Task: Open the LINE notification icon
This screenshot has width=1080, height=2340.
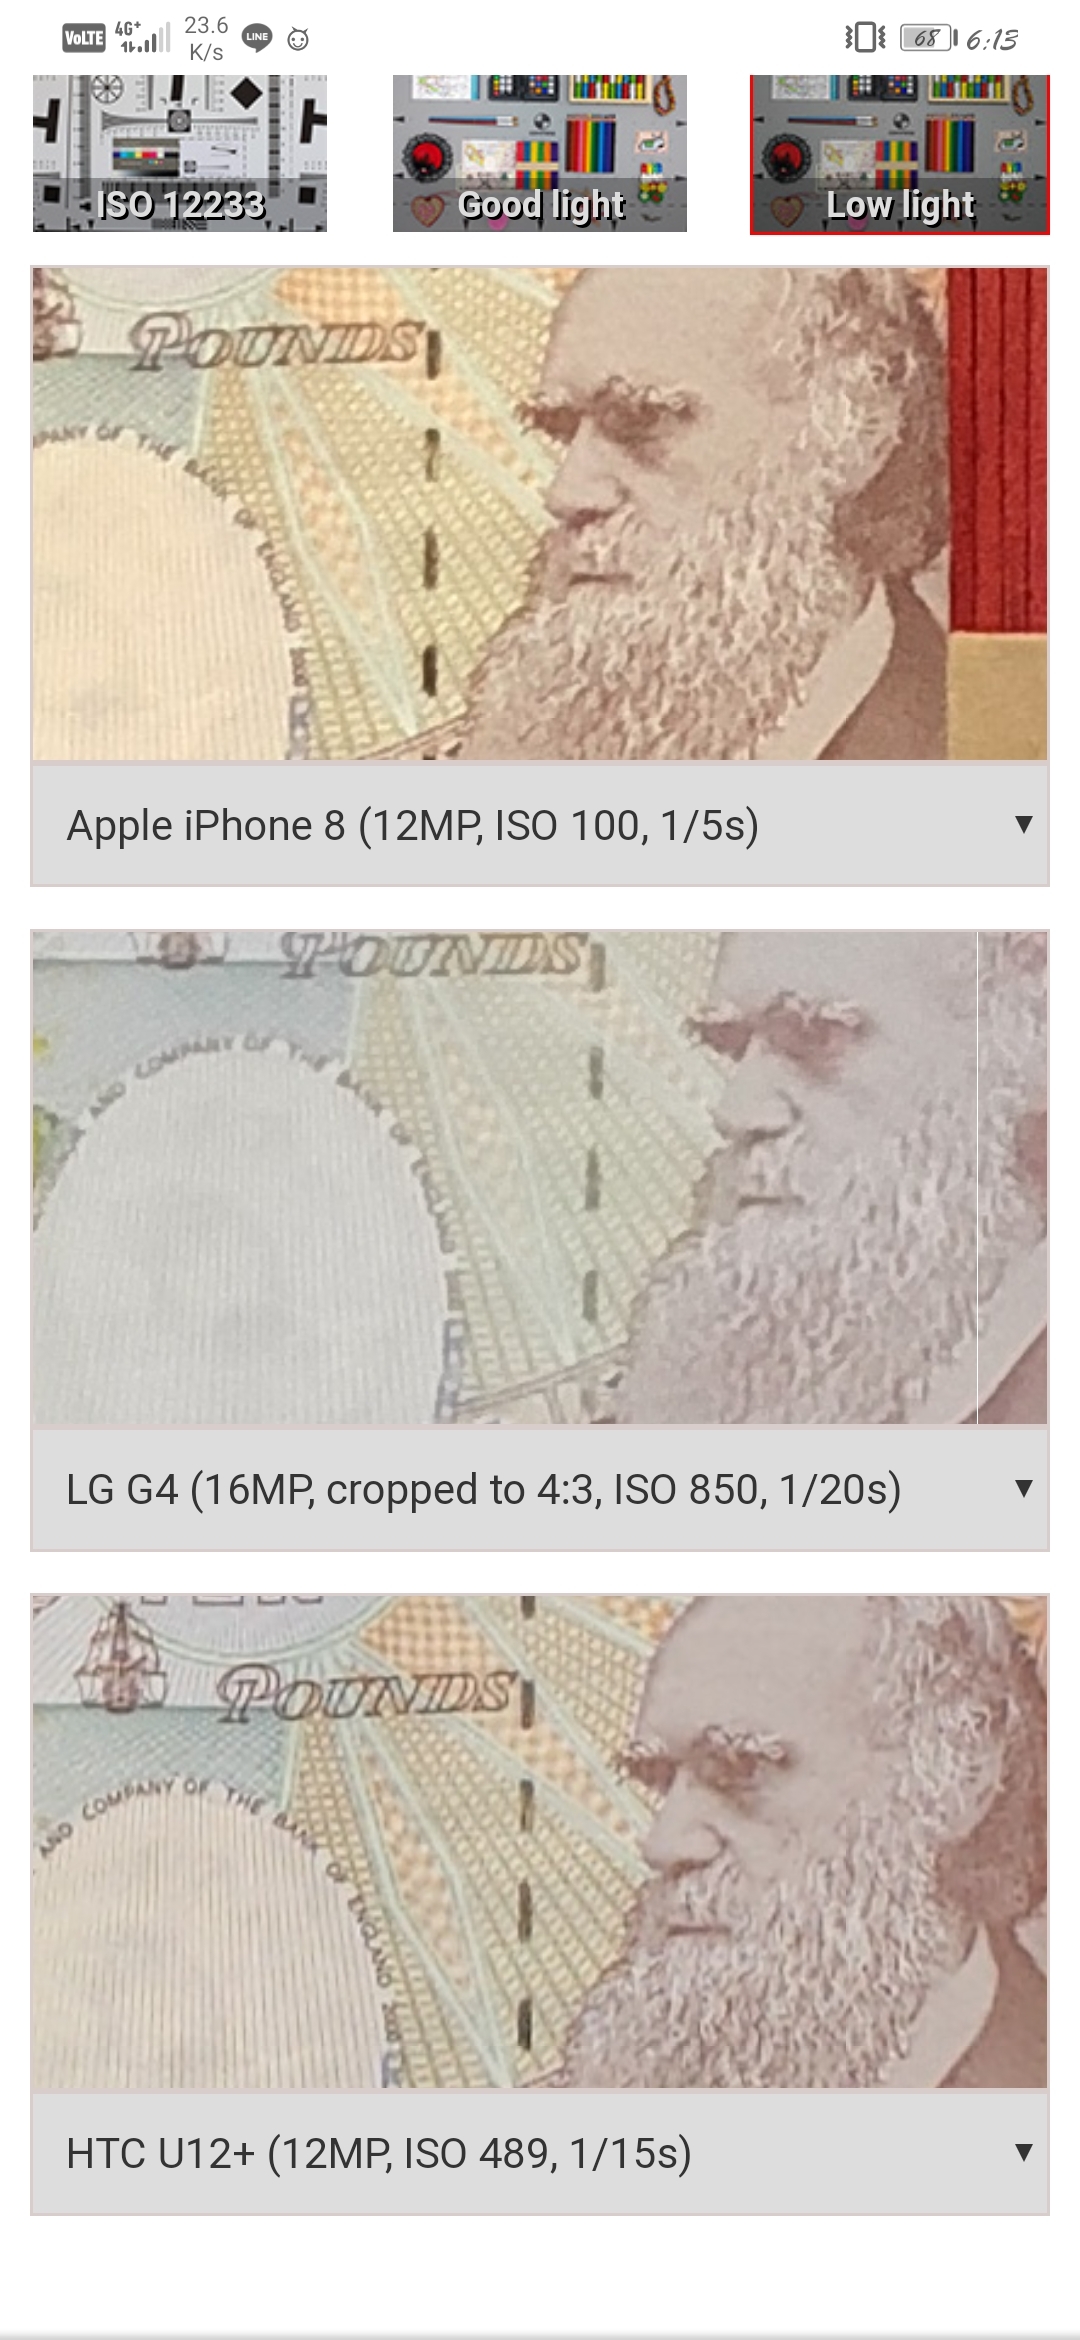Action: click(257, 38)
